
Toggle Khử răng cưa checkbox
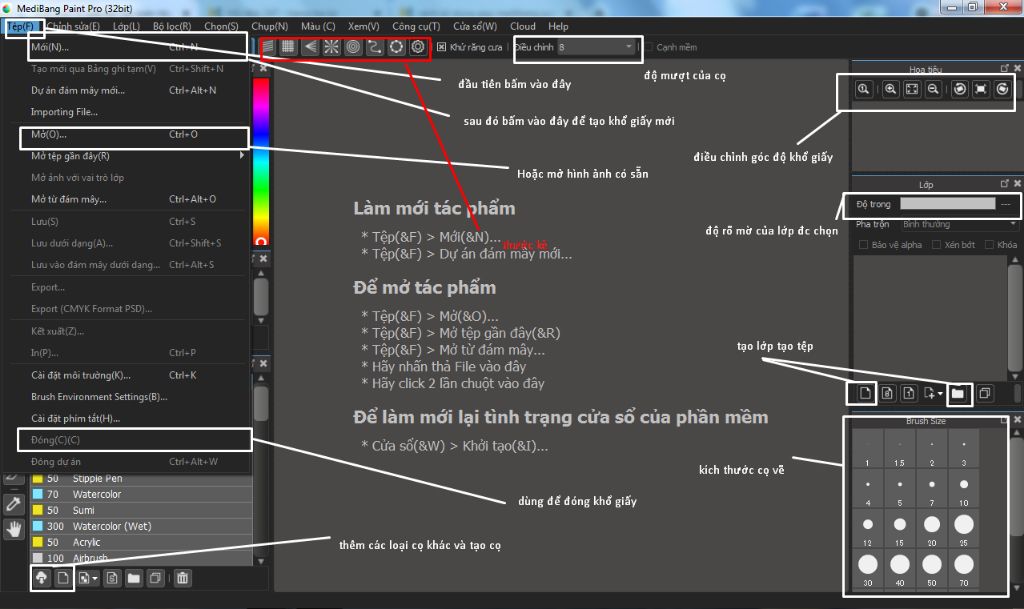click(441, 47)
